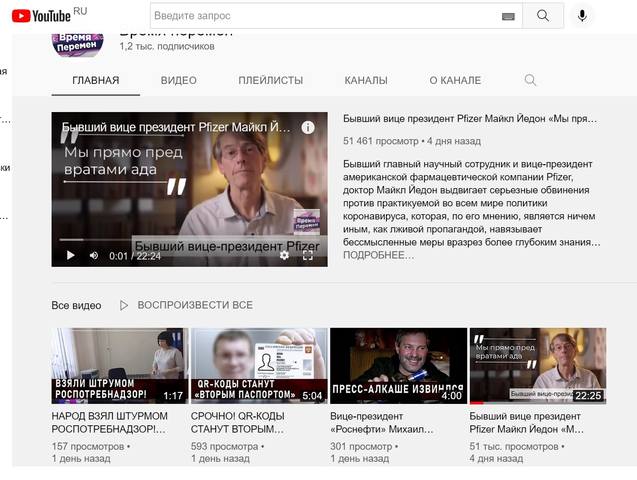Viewport: 637px width, 480px height.
Task: Open the КАНАЛЫ tab
Action: click(x=366, y=80)
